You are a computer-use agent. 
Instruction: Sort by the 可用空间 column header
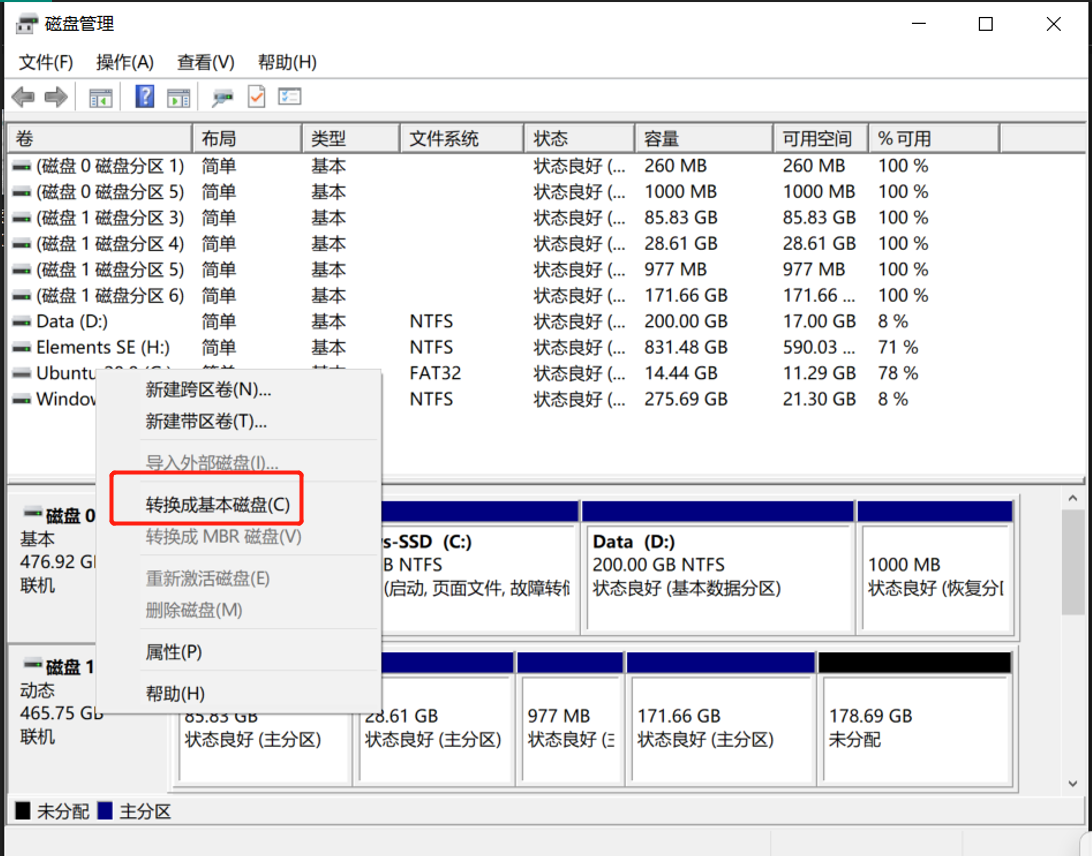[821, 139]
